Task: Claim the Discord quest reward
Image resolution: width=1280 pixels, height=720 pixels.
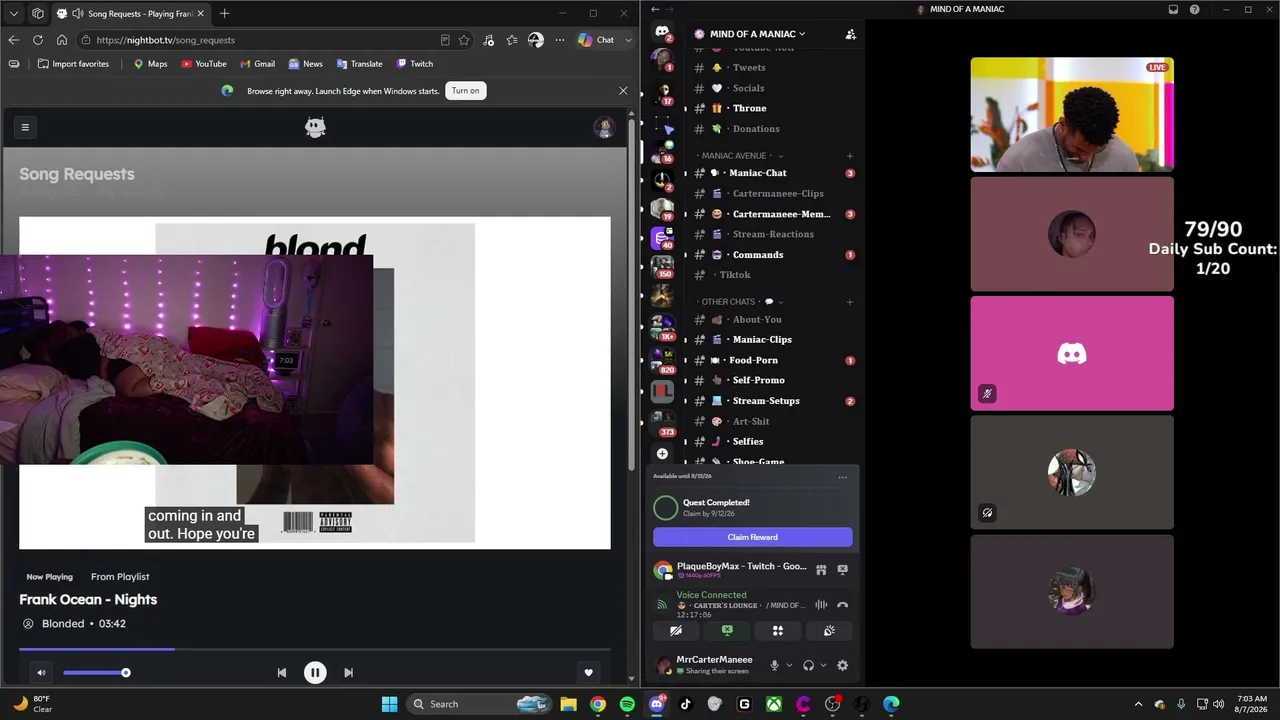Action: coord(753,537)
